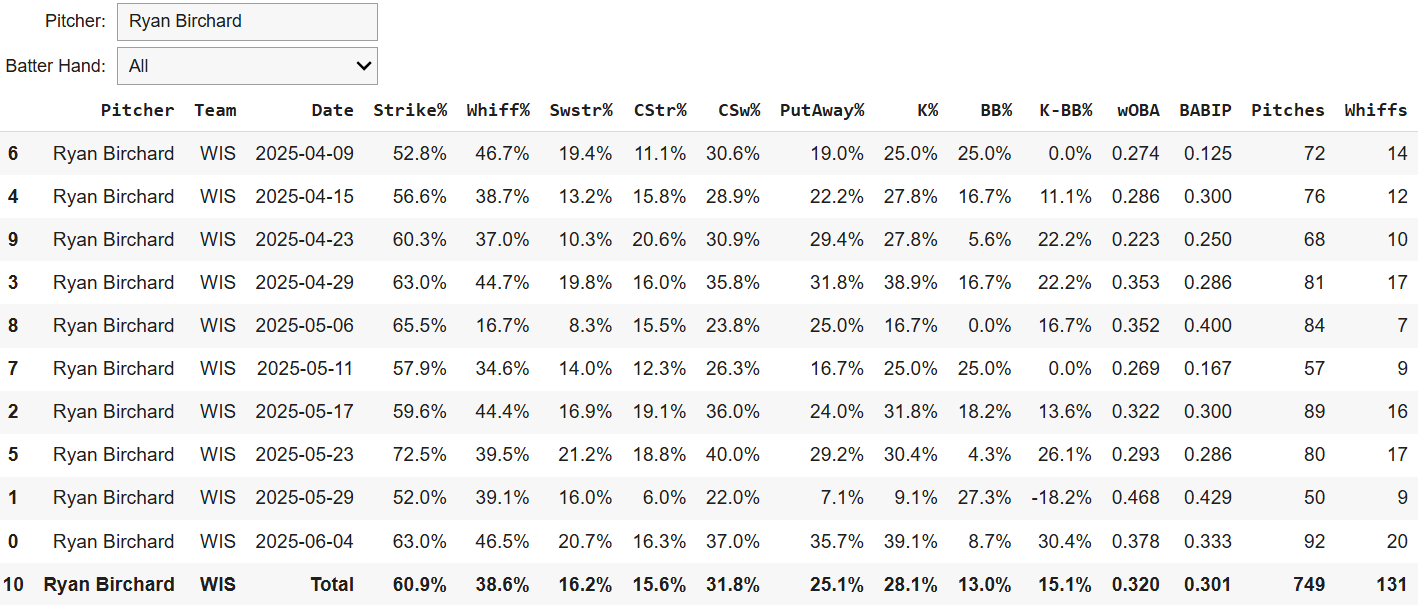Click the Whiff% column header

(498, 110)
